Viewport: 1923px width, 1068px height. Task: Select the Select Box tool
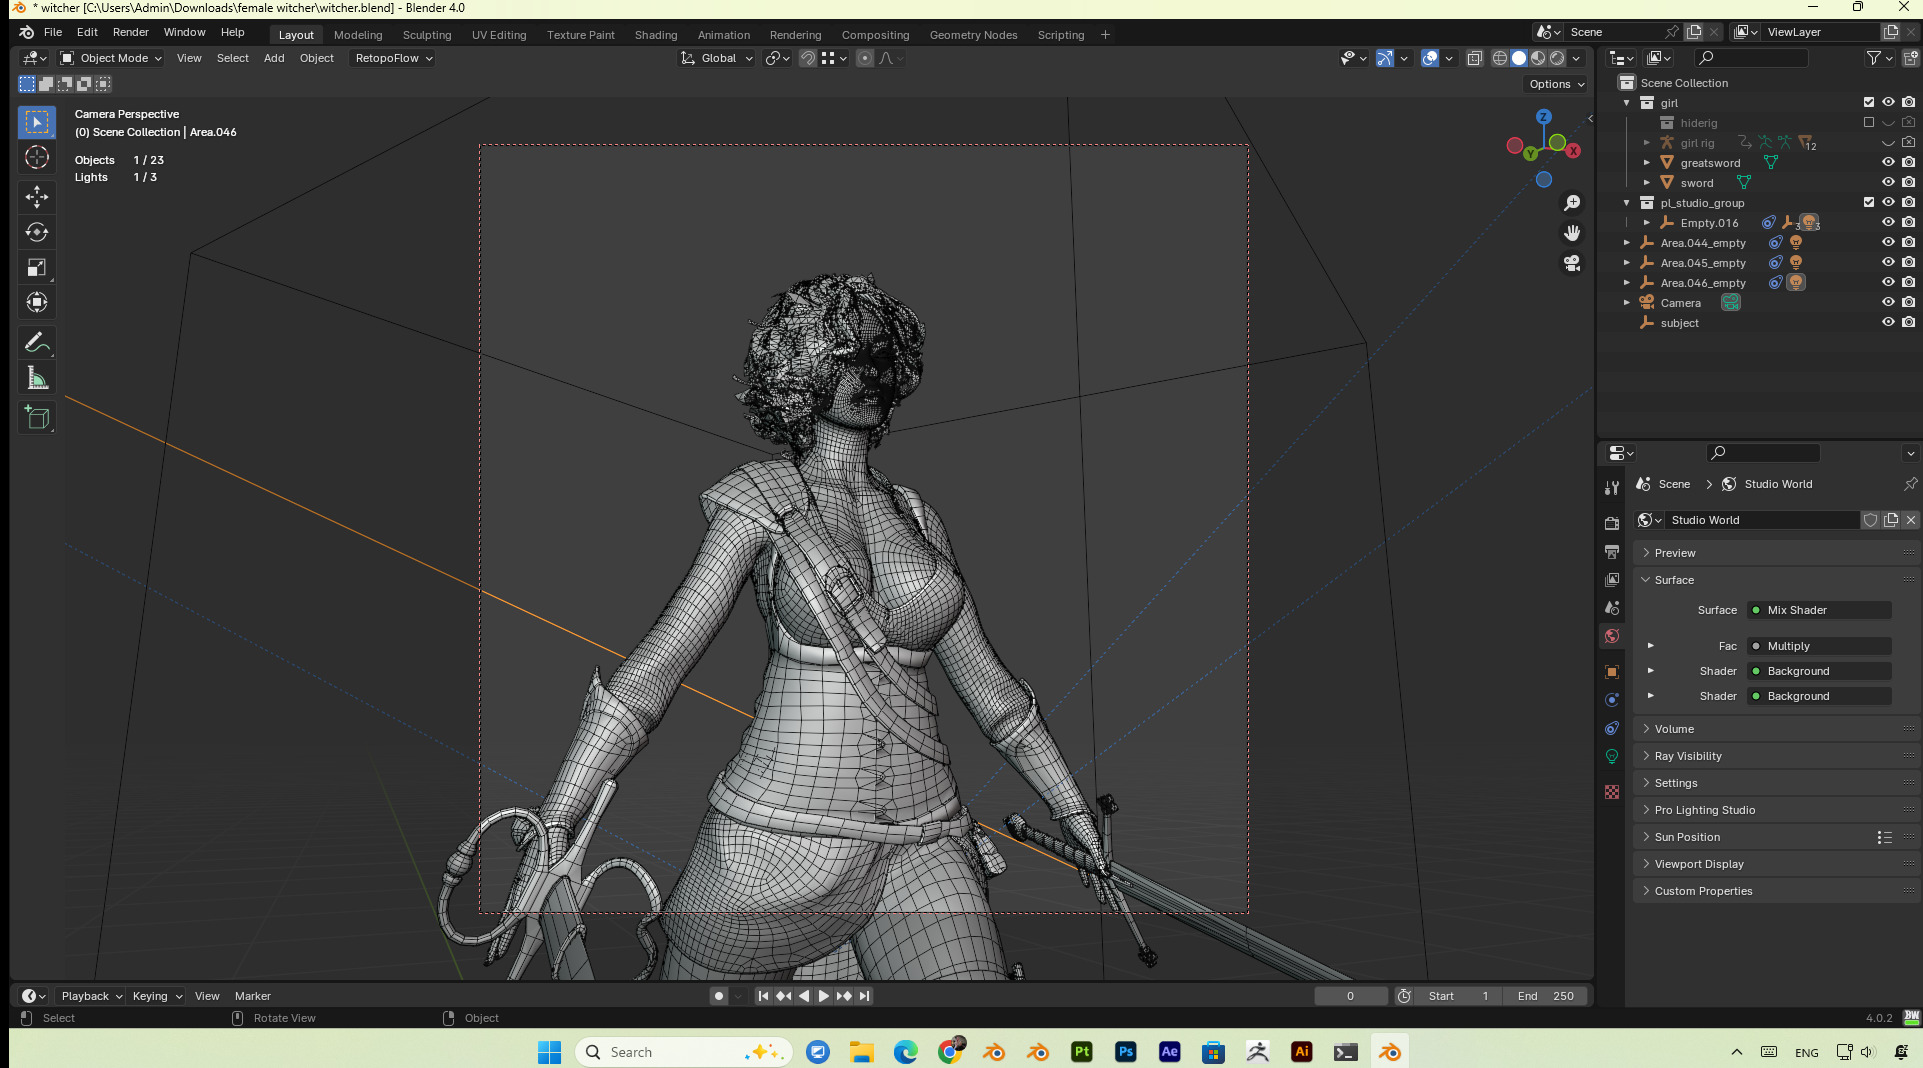[37, 122]
